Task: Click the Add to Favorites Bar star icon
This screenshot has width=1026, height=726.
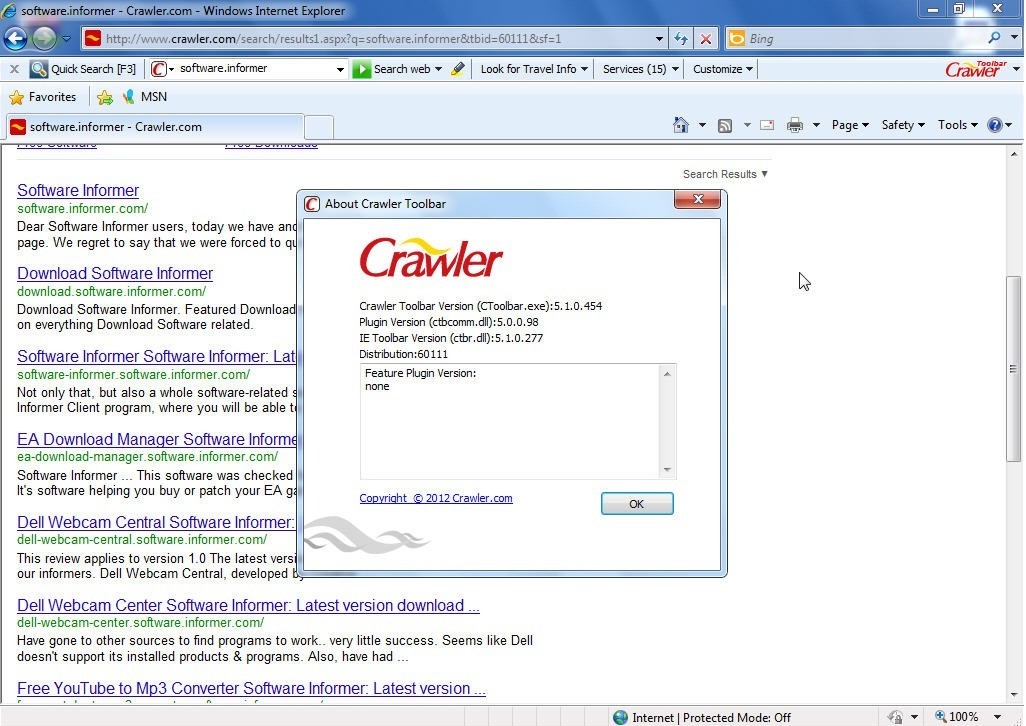Action: pos(104,97)
